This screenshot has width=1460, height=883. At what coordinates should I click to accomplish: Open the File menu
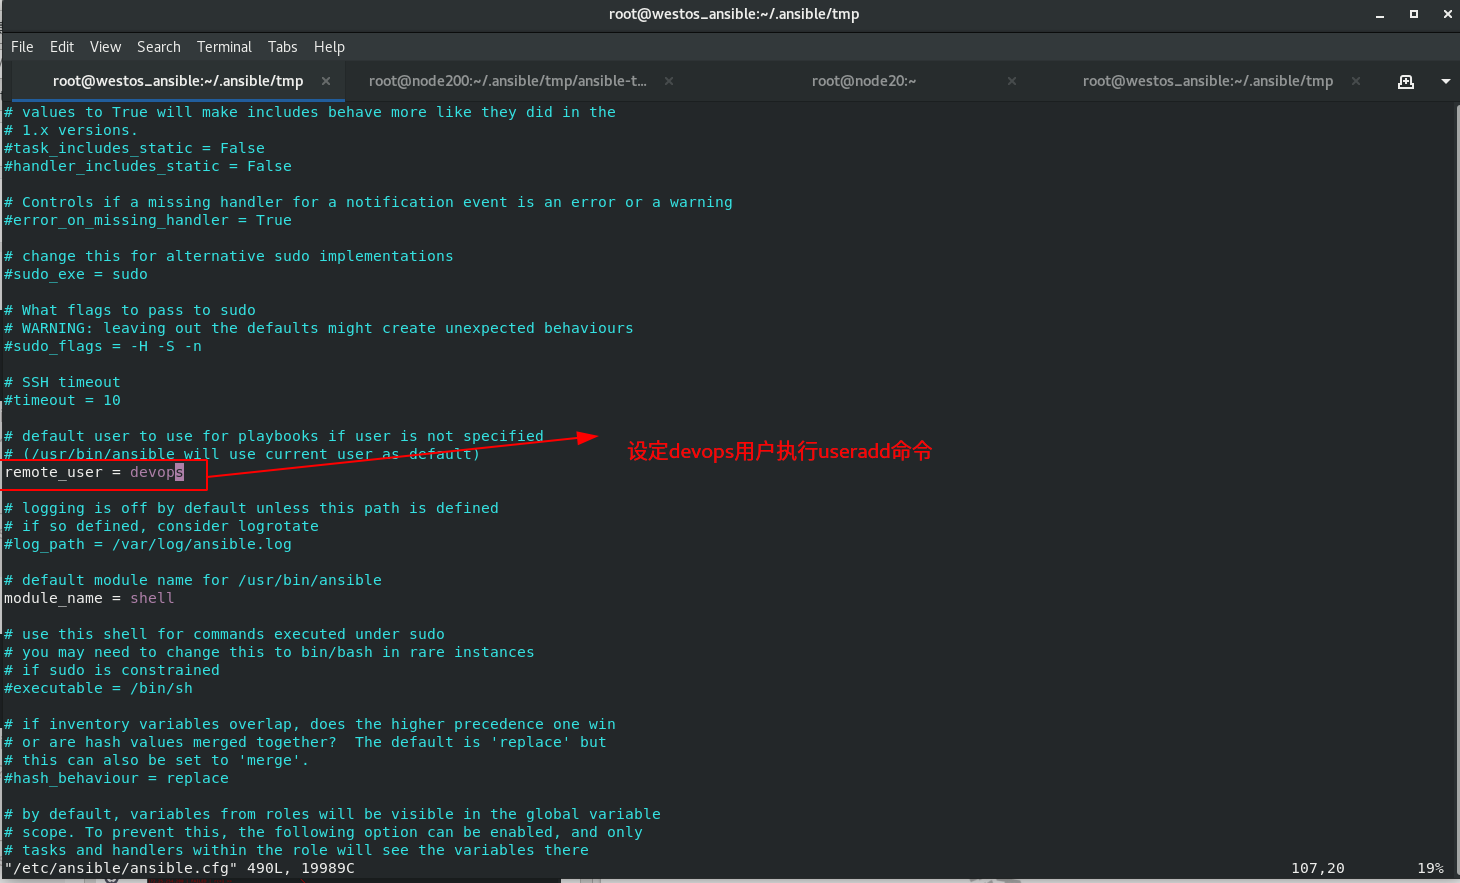coord(22,47)
